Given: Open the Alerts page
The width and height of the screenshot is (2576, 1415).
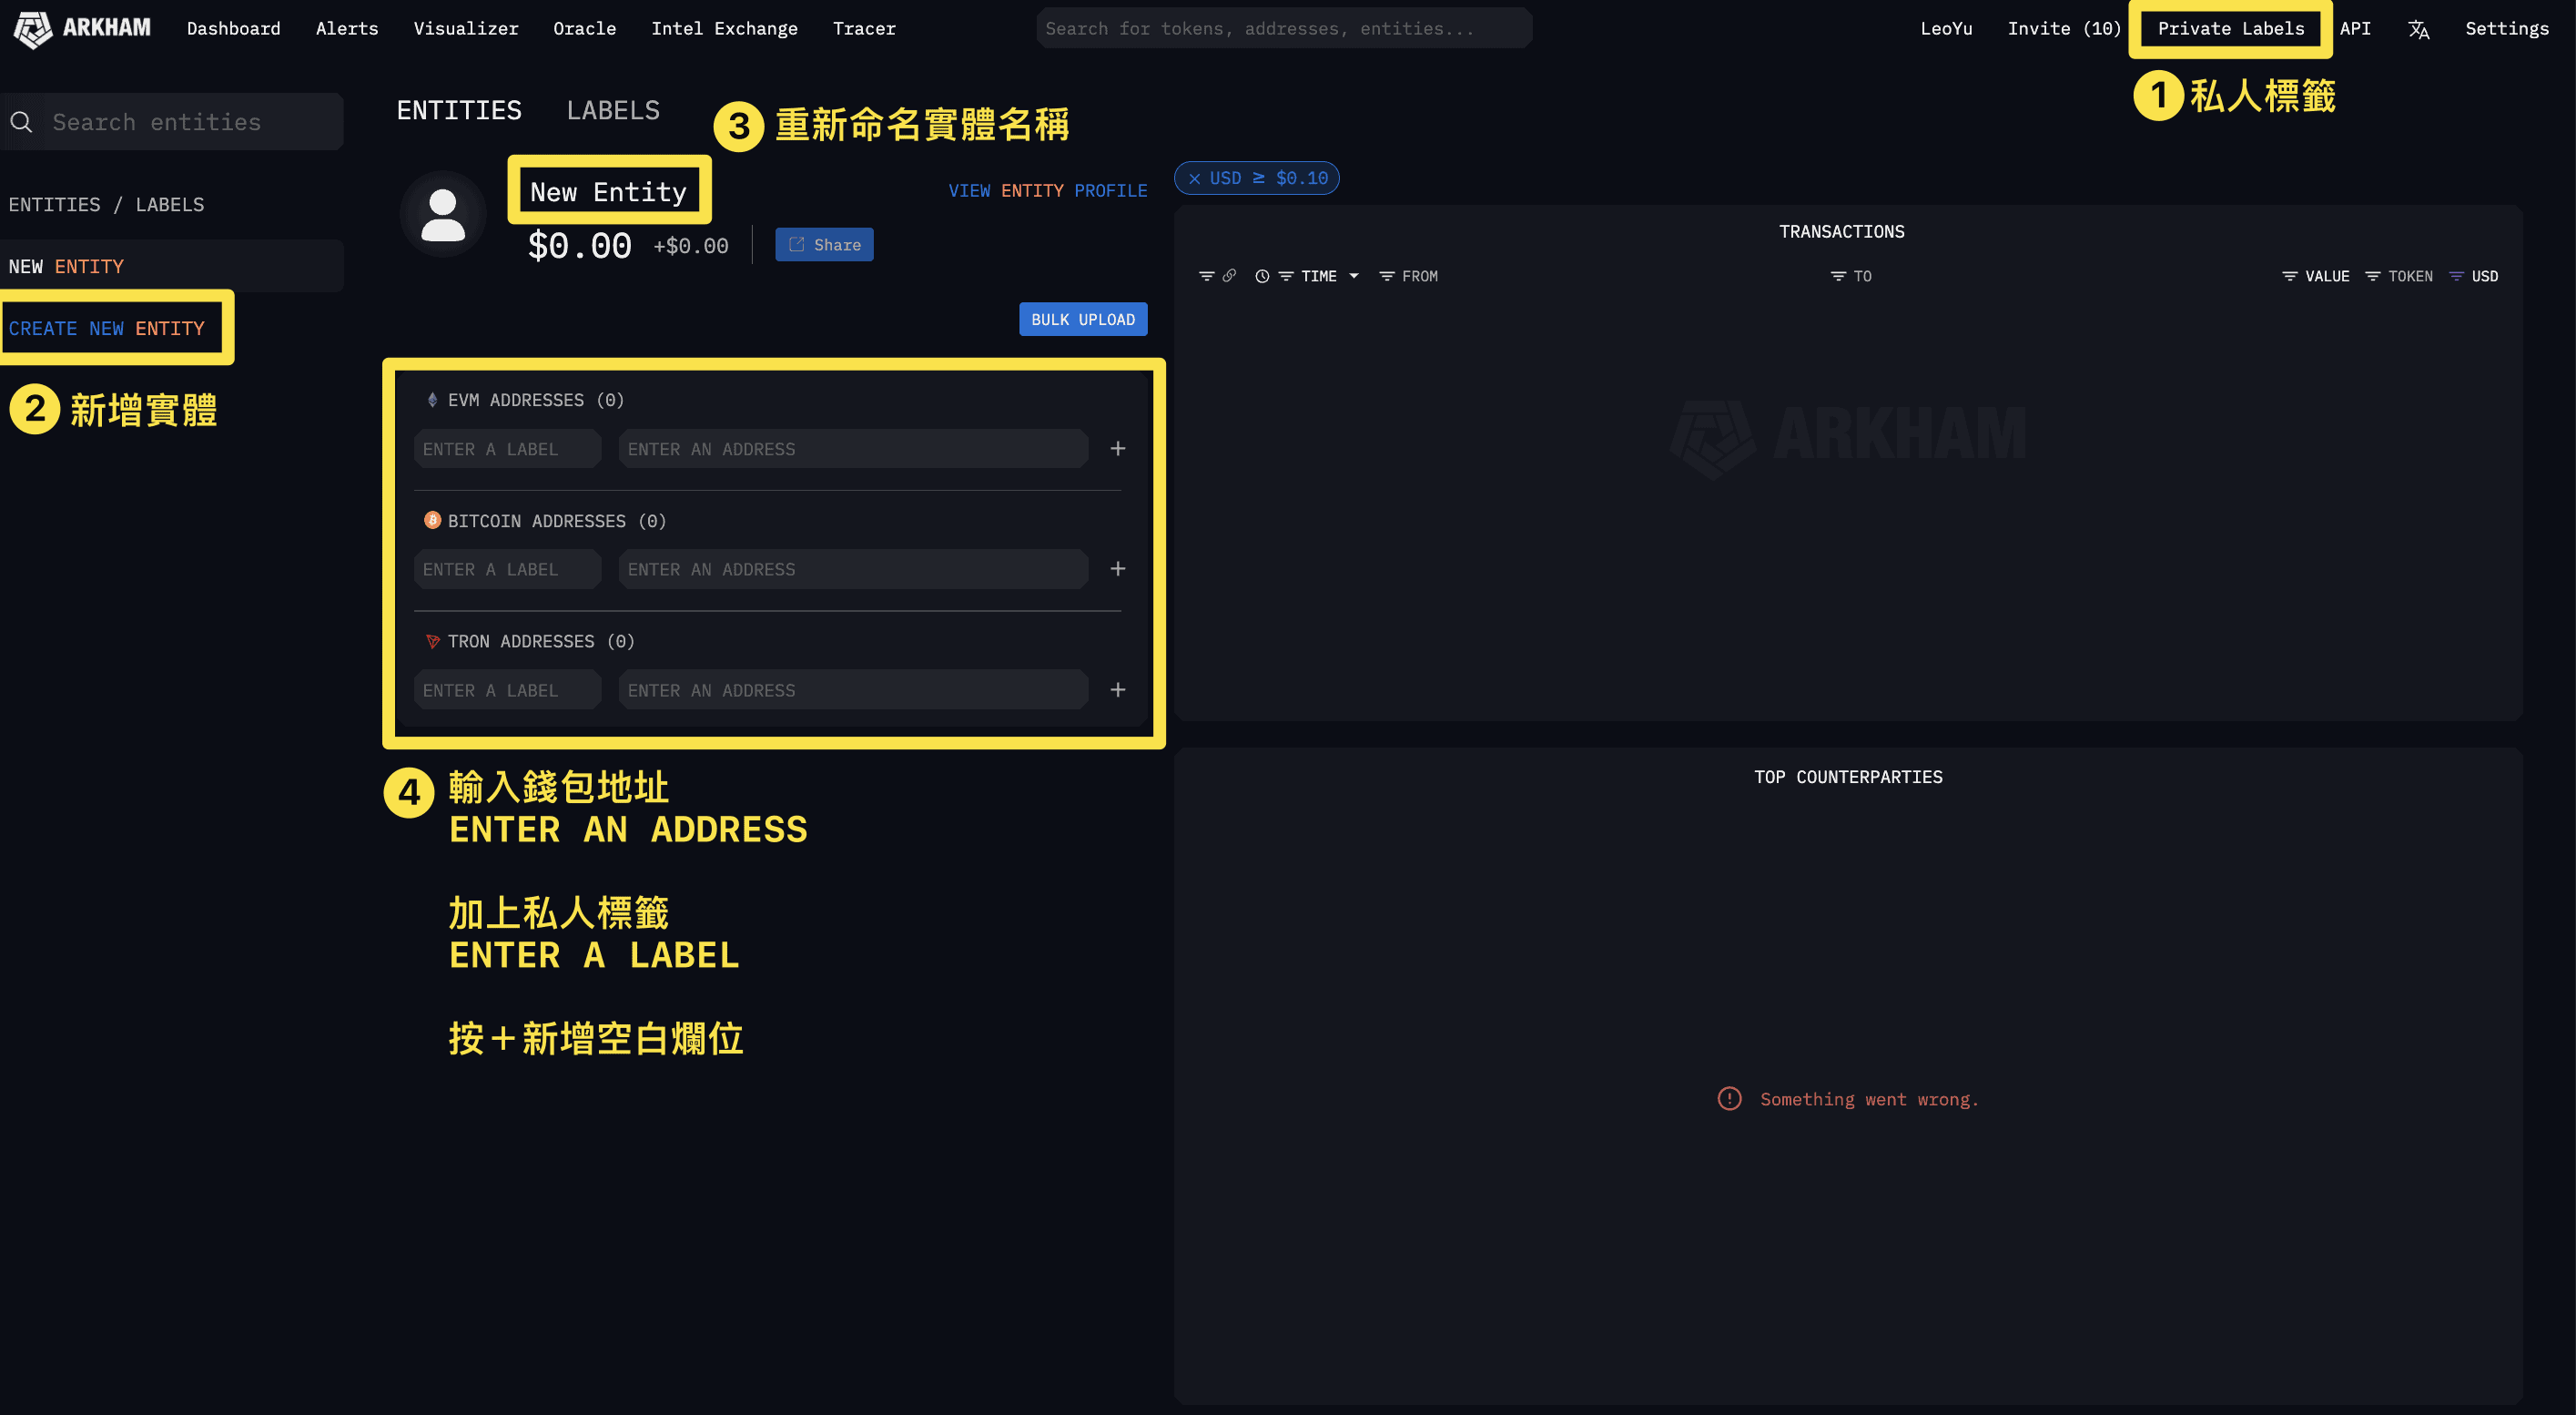Looking at the screenshot, I should (x=347, y=28).
